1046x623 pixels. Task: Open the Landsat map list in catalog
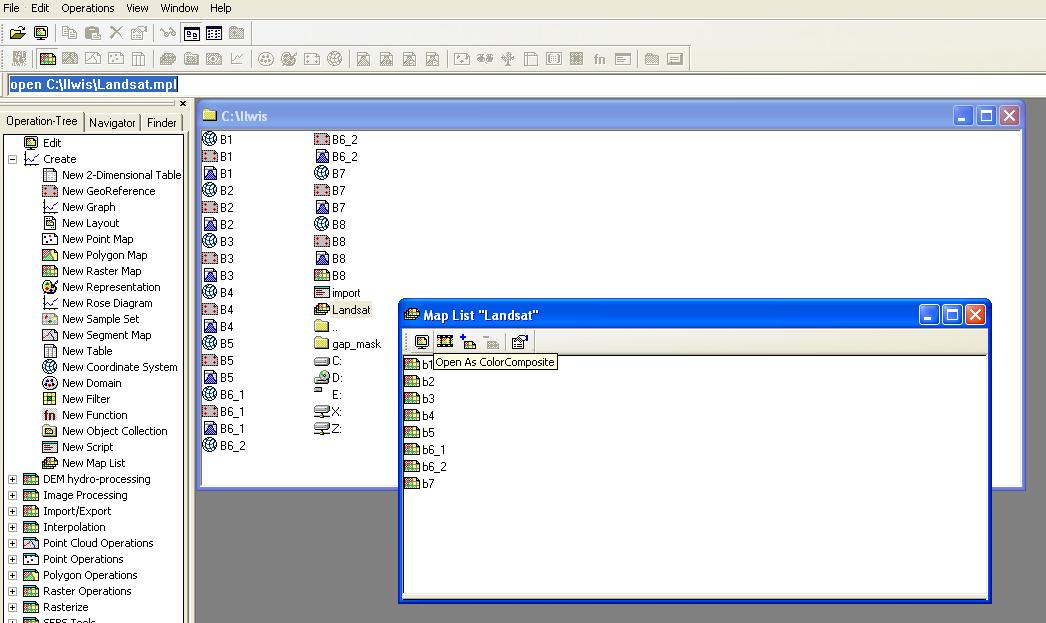pyautogui.click(x=350, y=310)
